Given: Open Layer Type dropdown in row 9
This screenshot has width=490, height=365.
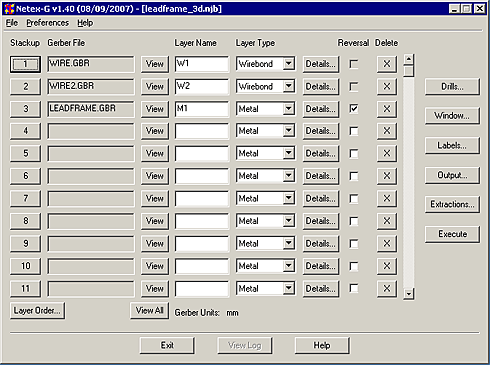Looking at the screenshot, I should [289, 243].
